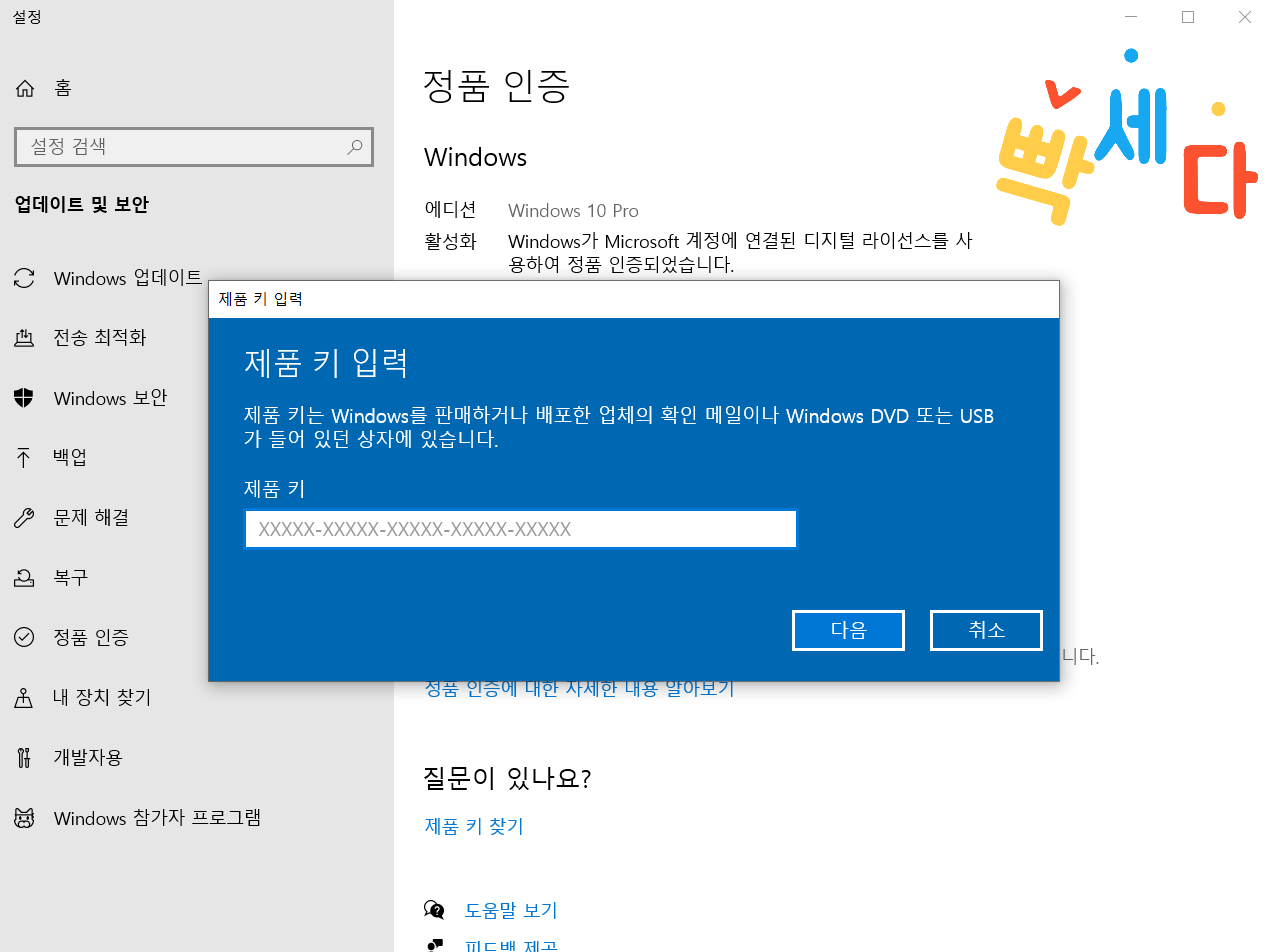The height and width of the screenshot is (952, 1270).
Task: Open the 제품 키 찾기 link
Action: pos(474,826)
